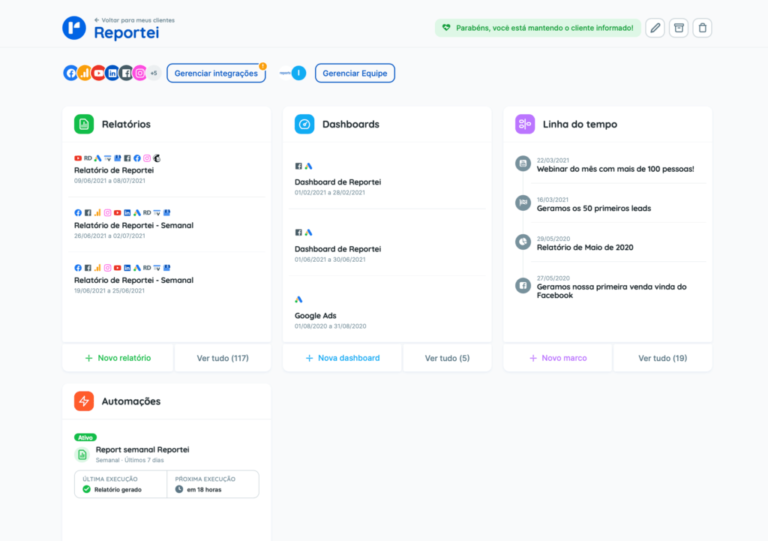Select Relatório de Maio de 2020 milestone
768x541 pixels.
point(585,247)
